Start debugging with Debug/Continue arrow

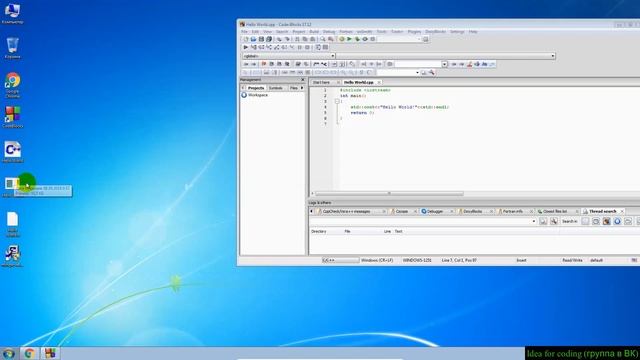pos(246,47)
